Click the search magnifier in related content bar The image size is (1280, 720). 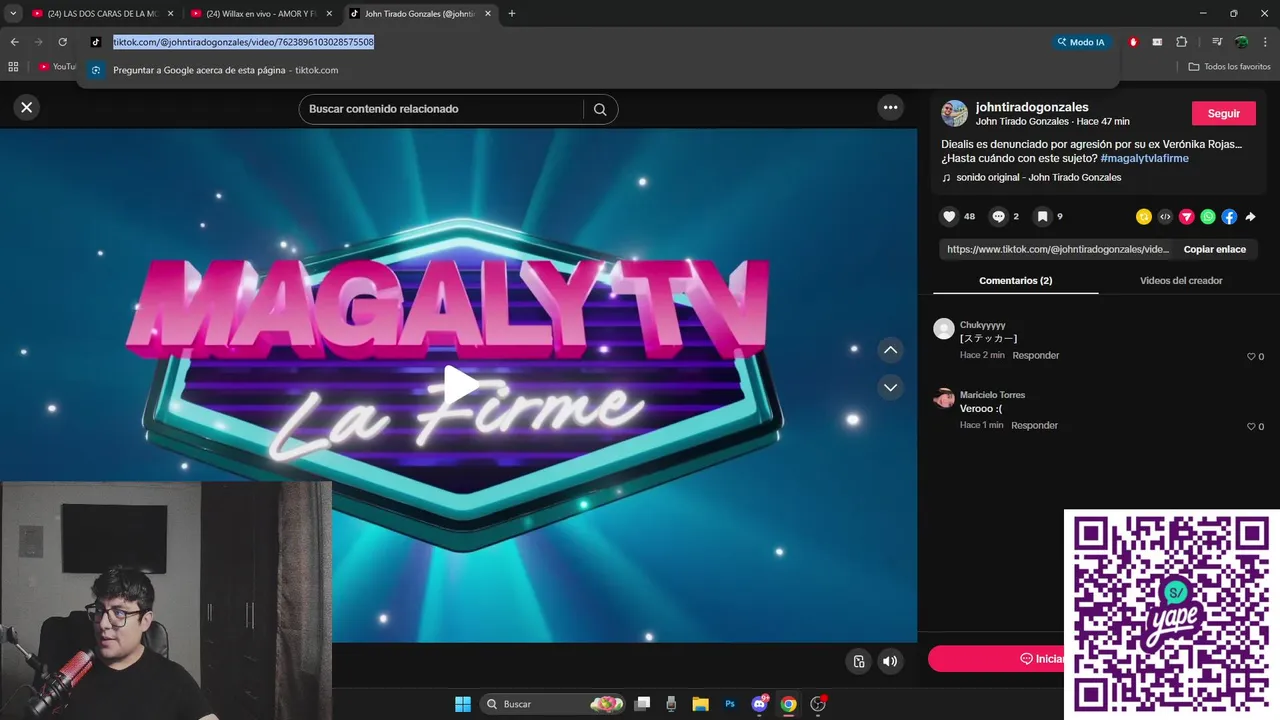click(x=600, y=109)
